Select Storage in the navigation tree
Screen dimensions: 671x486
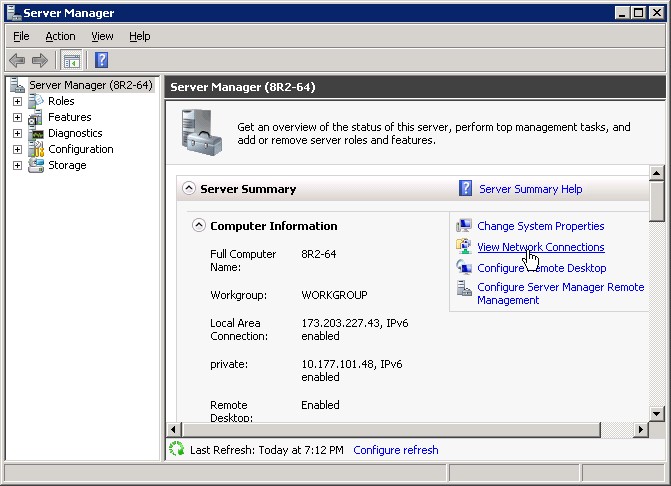[67, 165]
